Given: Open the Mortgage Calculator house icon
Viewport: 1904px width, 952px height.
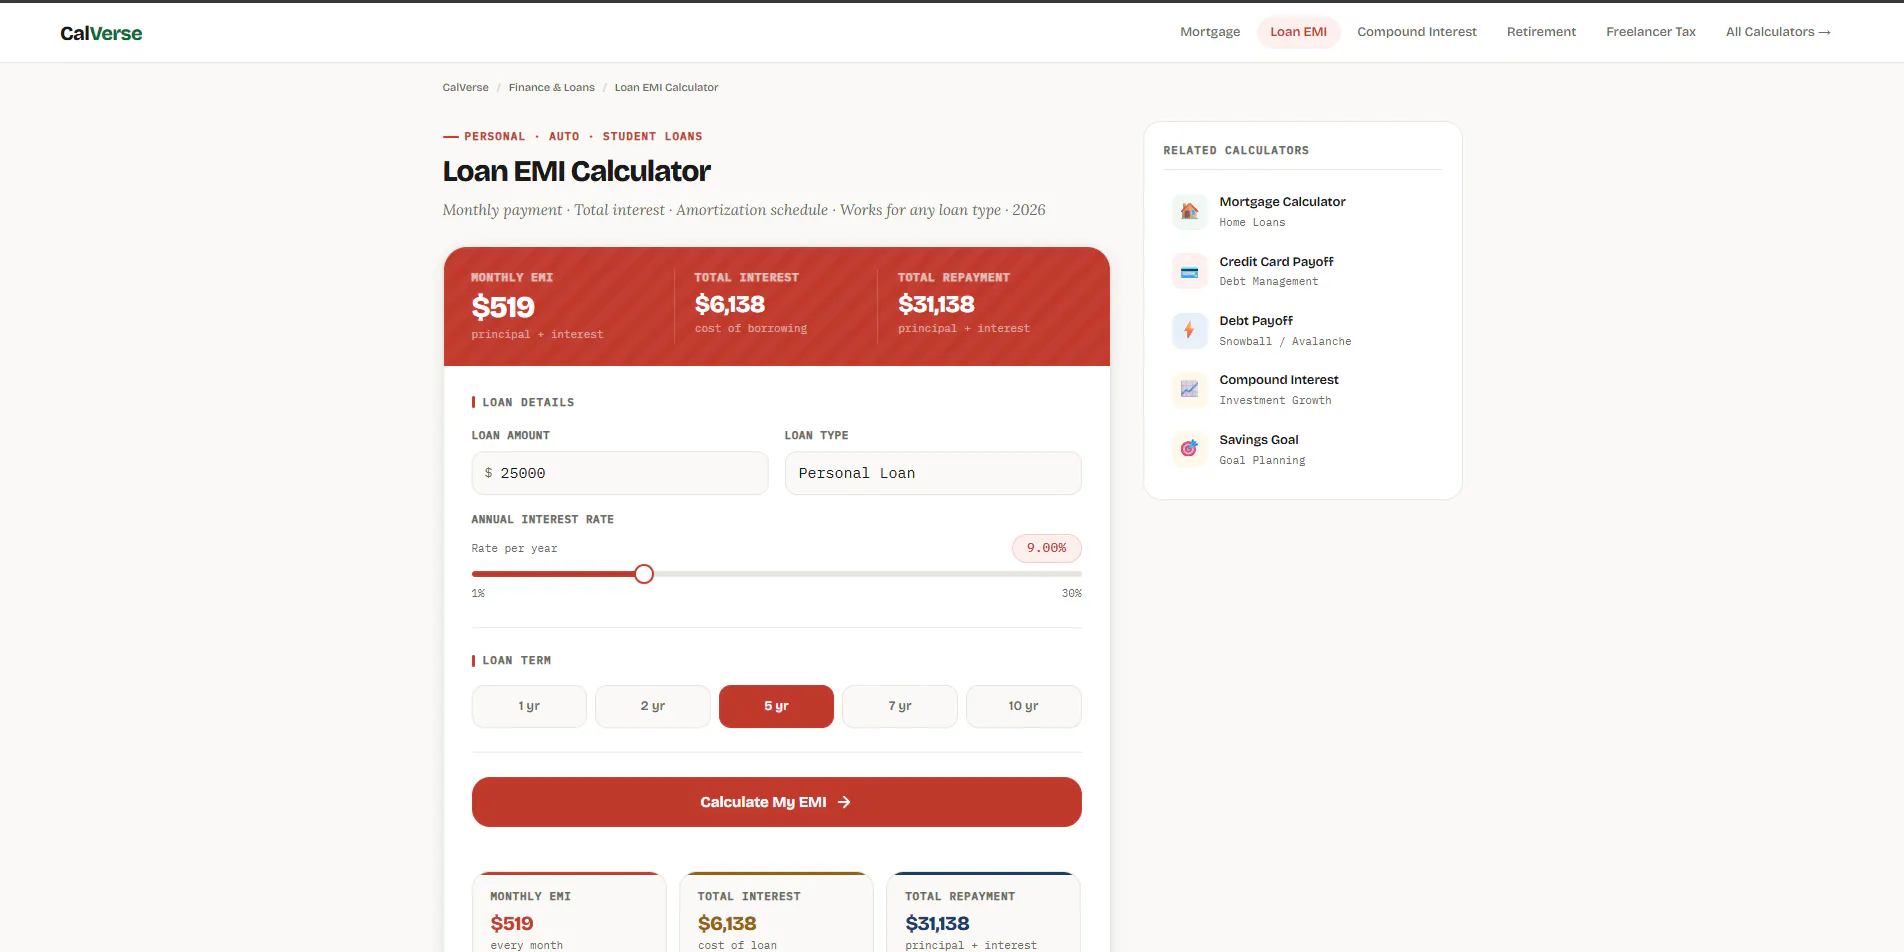Looking at the screenshot, I should pyautogui.click(x=1189, y=211).
